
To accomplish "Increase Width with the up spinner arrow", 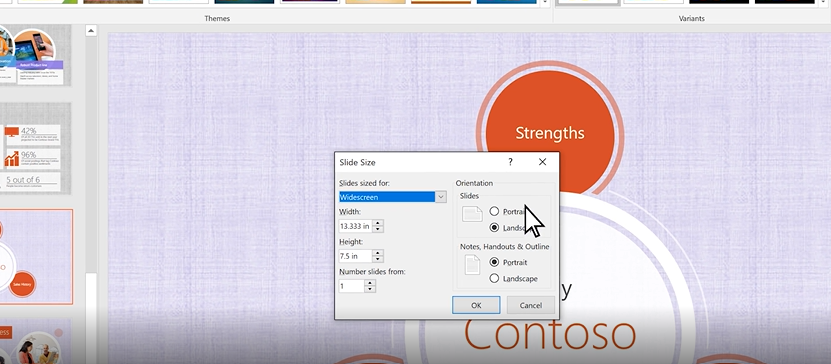I will [x=377, y=223].
